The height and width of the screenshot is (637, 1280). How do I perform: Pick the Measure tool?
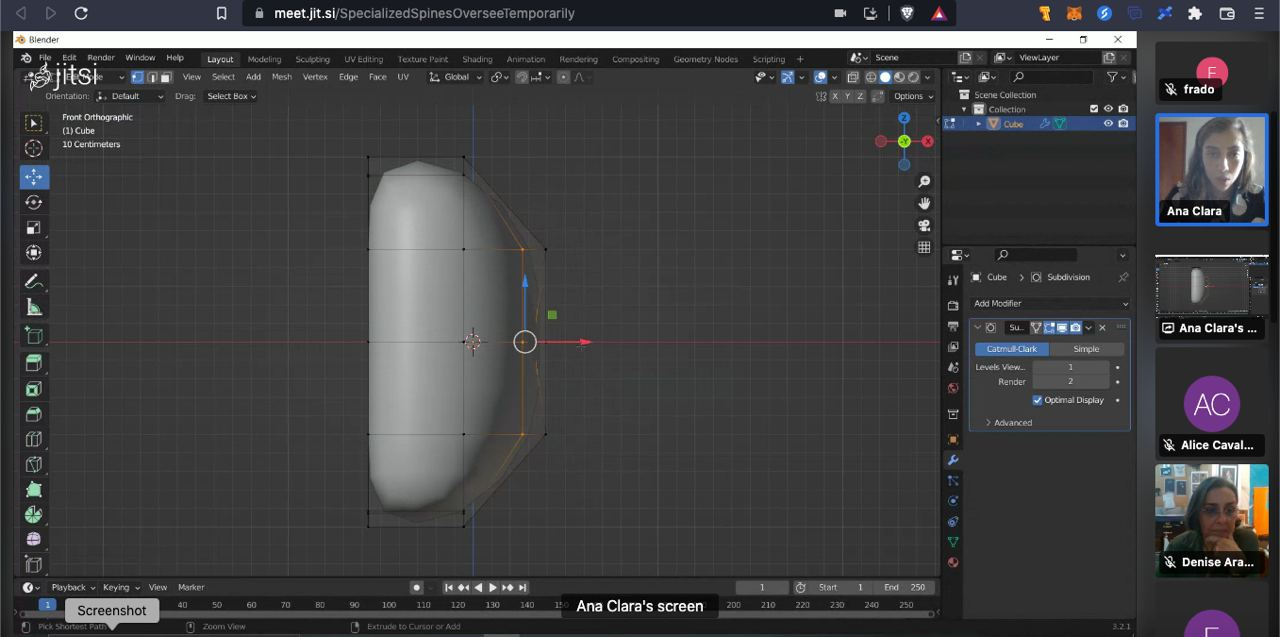tap(33, 307)
